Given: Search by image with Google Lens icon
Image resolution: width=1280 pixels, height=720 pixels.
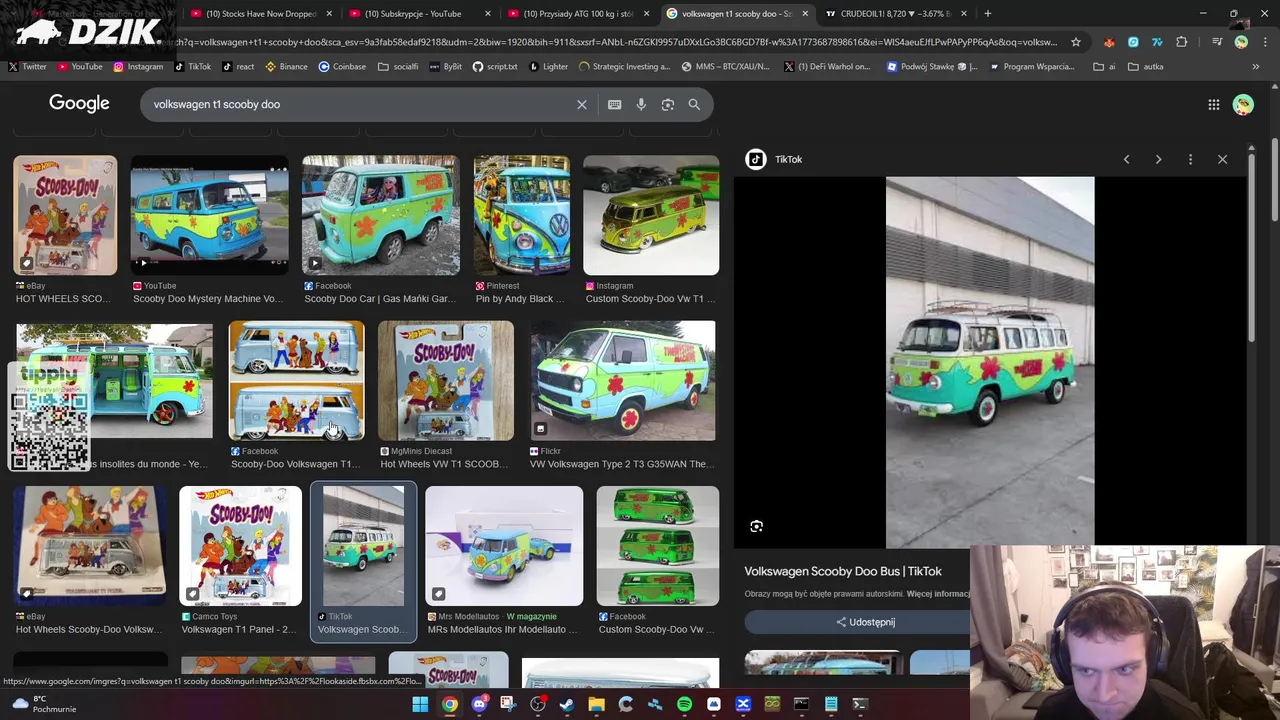Looking at the screenshot, I should pos(667,104).
